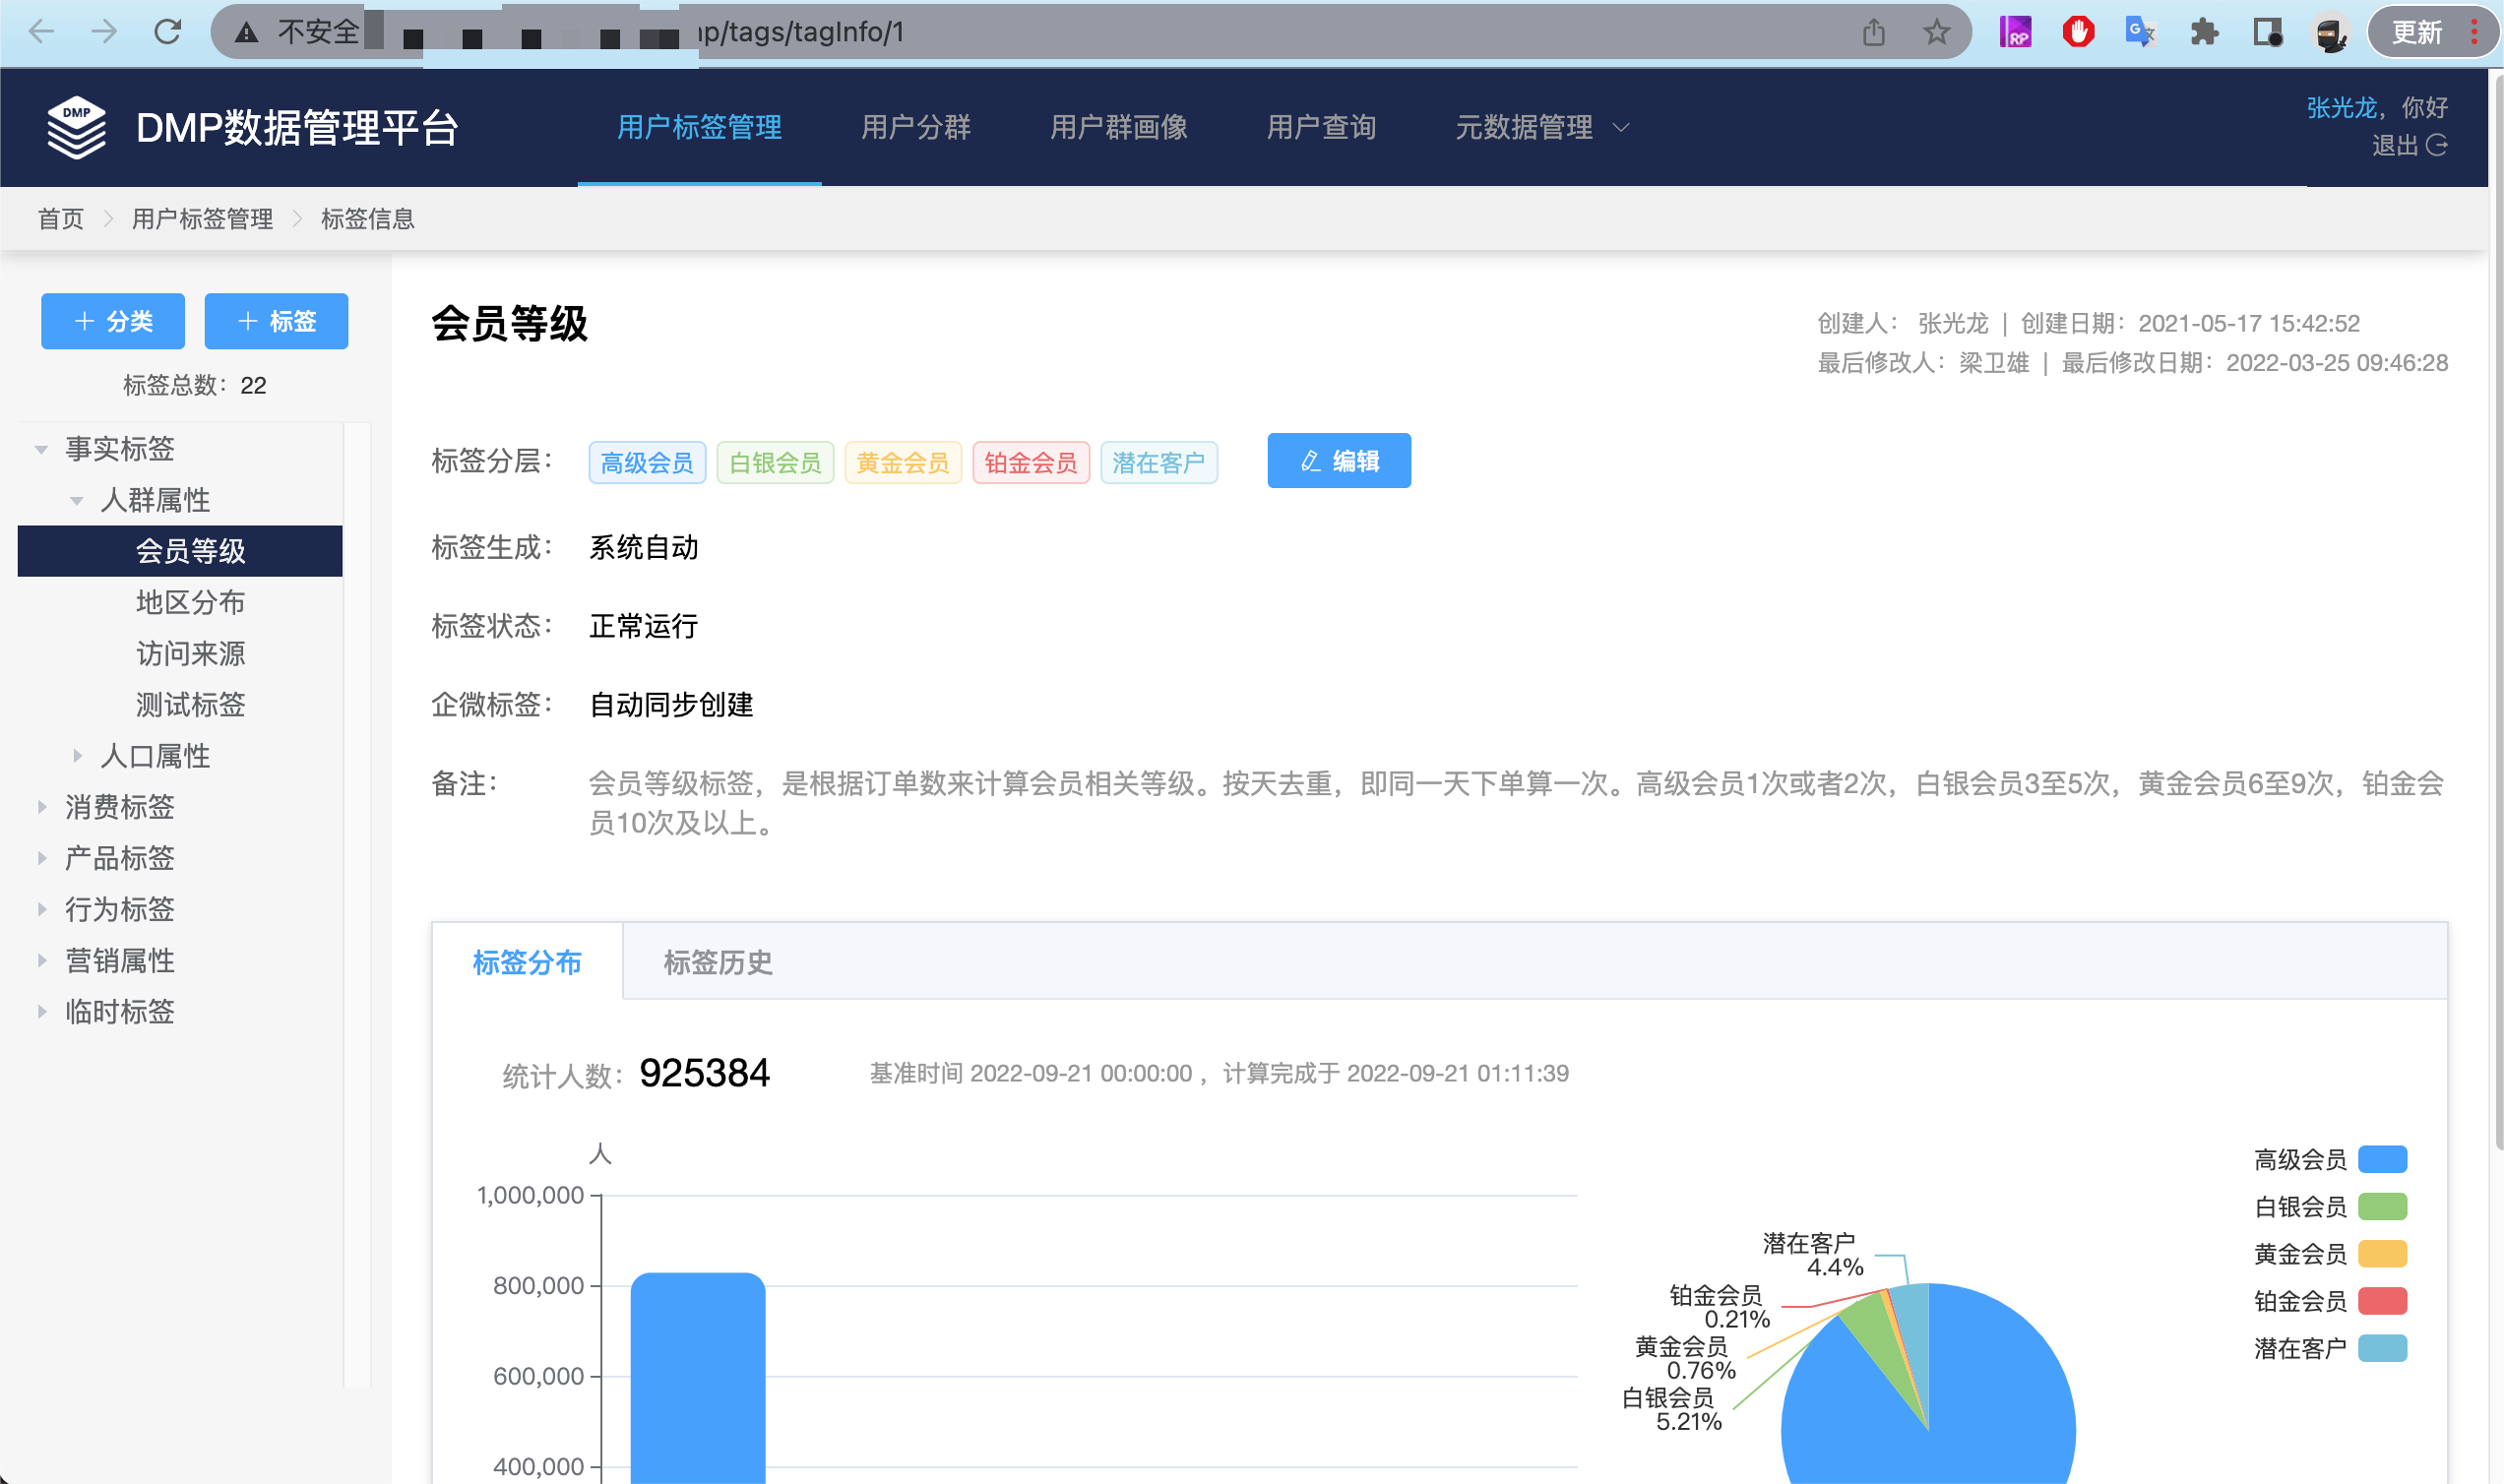
Task: Toggle 铂金会员 red legend swatch
Action: coord(2383,1301)
